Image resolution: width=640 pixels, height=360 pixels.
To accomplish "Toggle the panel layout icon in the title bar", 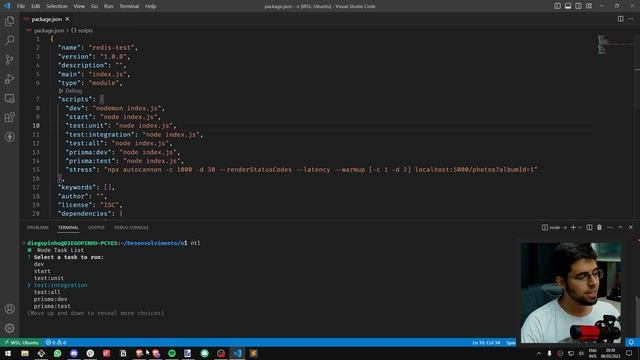I will [568, 6].
